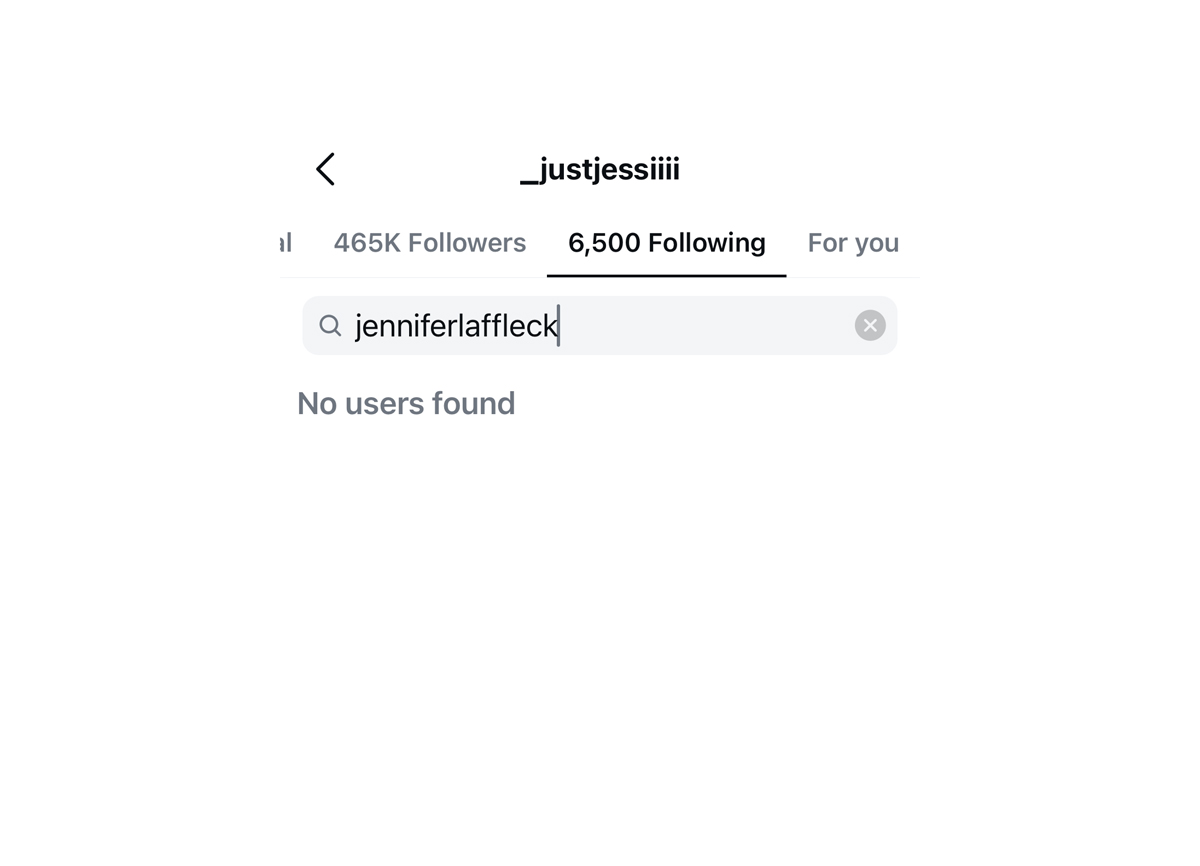Click the _justjessiiii username heading
1200x866 pixels.
[600, 169]
